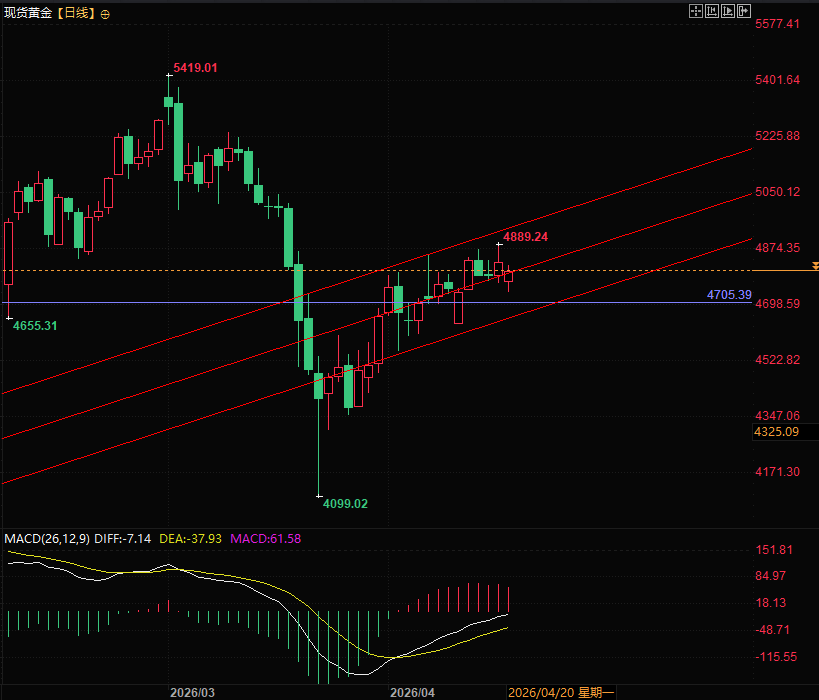The height and width of the screenshot is (700, 819).
Task: Toggle the crosshair cursor icon
Action: [x=696, y=11]
